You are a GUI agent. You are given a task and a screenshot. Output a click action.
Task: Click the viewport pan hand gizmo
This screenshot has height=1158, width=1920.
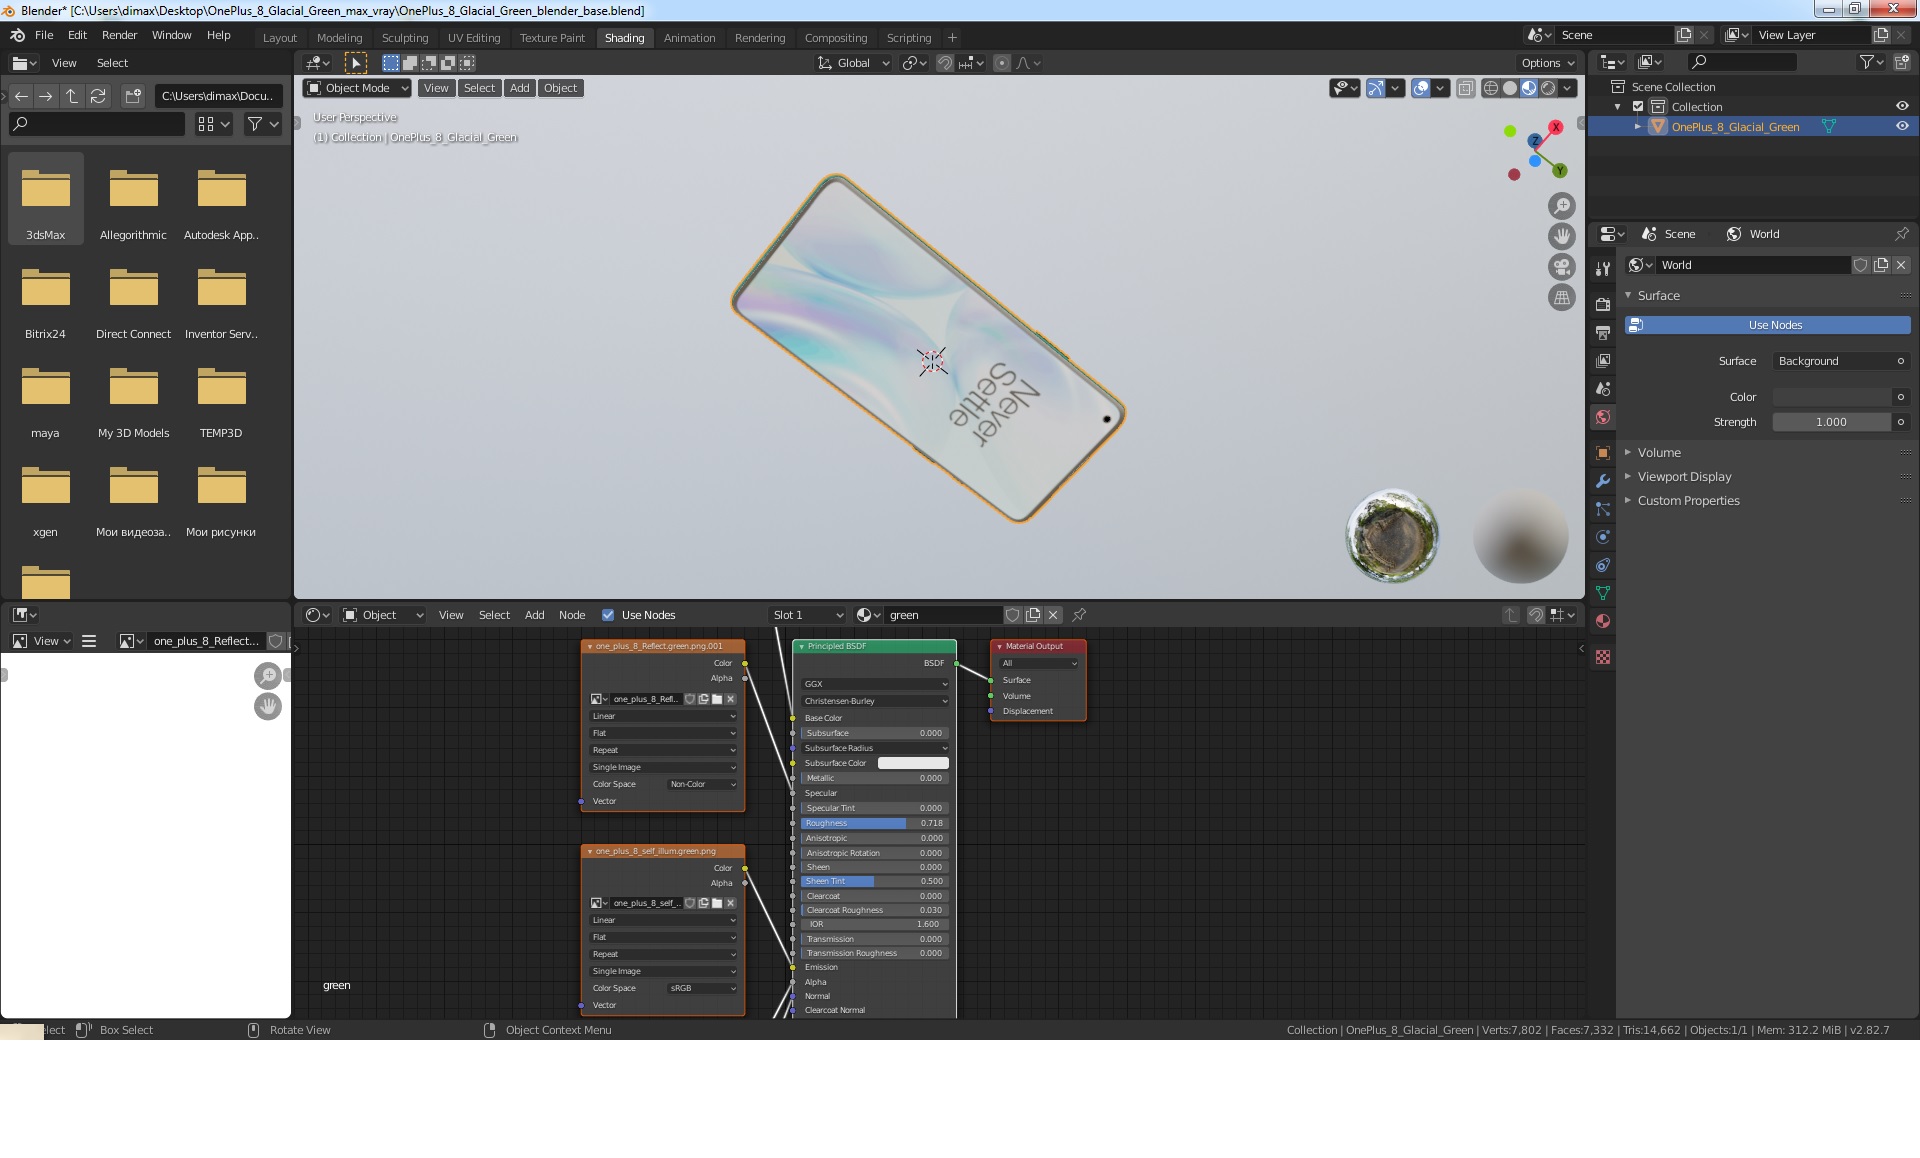click(x=1561, y=236)
